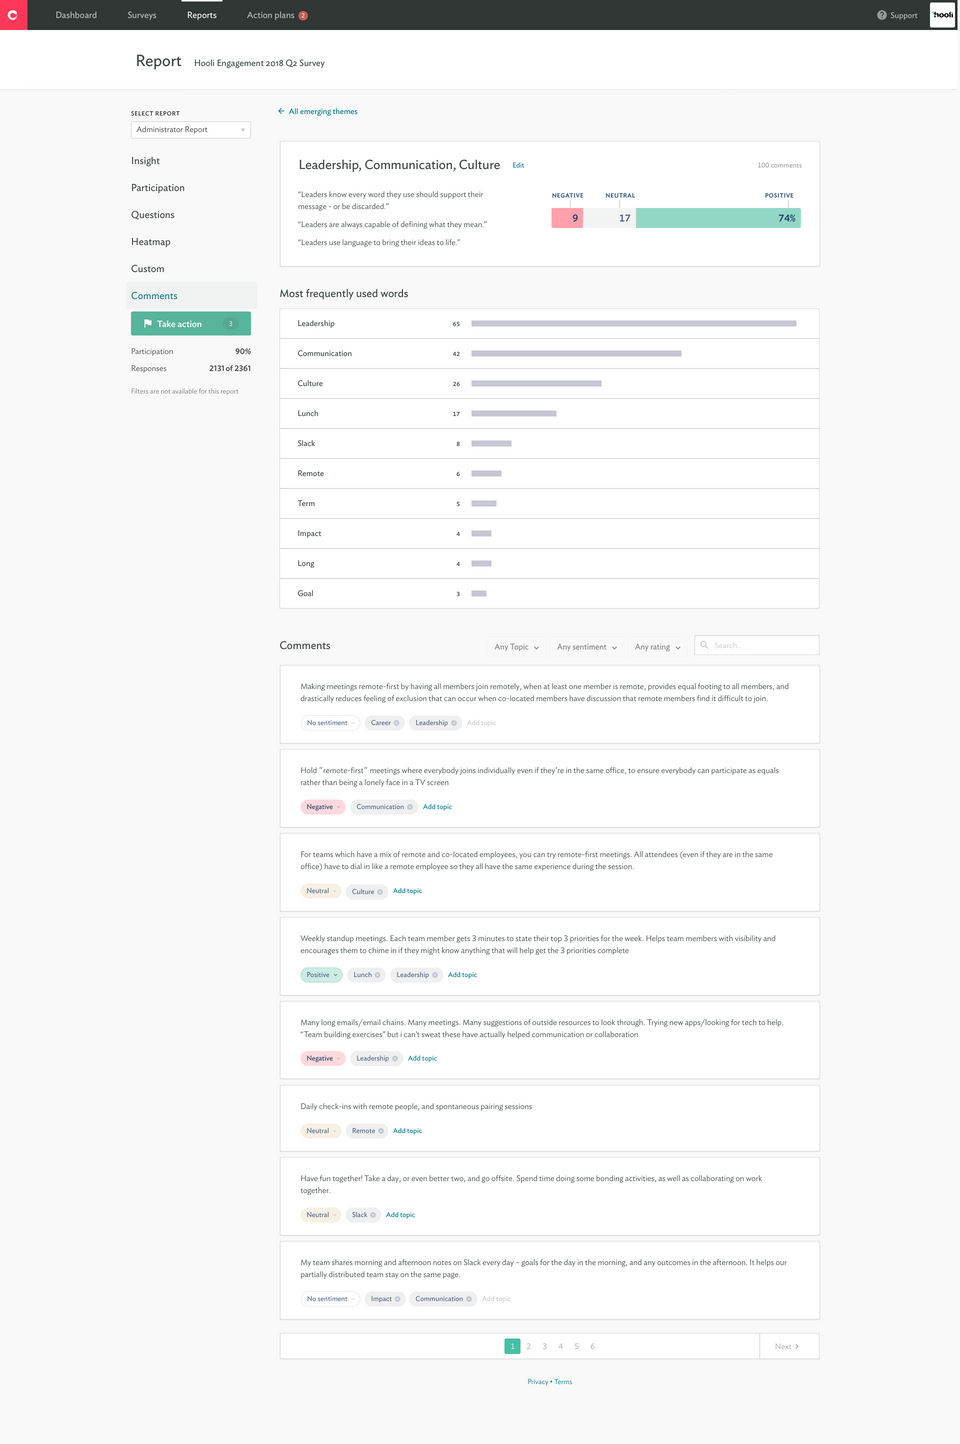Open the Questions report section
Viewport: 960px width, 1444px height.
(x=153, y=215)
